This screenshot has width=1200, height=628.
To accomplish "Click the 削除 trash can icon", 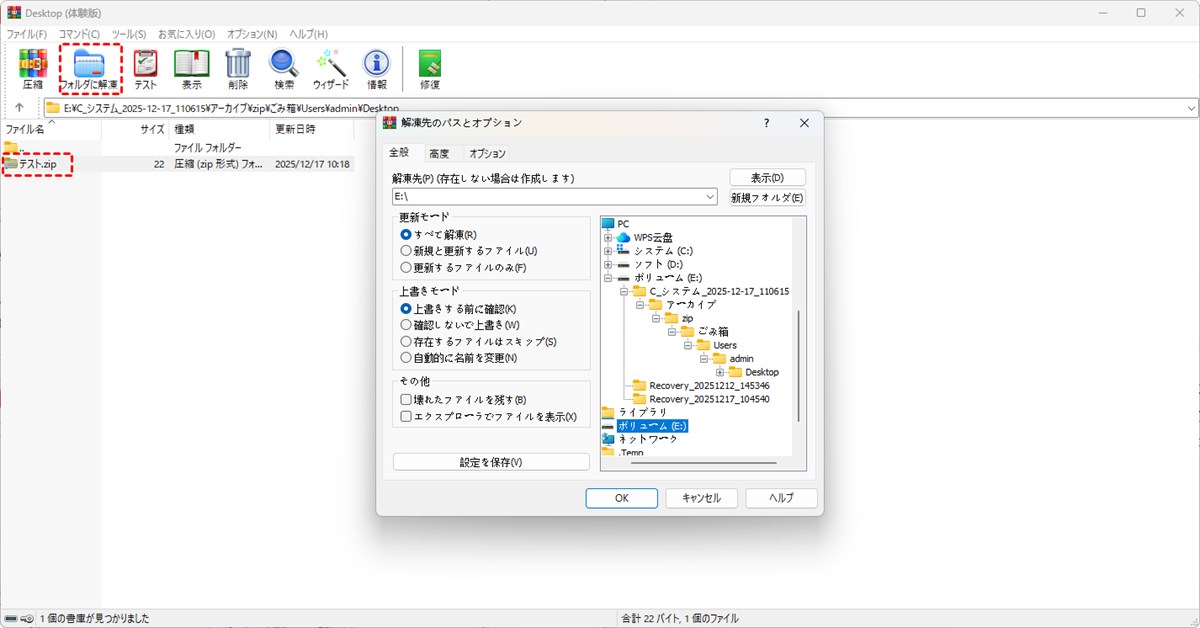I will coord(238,64).
